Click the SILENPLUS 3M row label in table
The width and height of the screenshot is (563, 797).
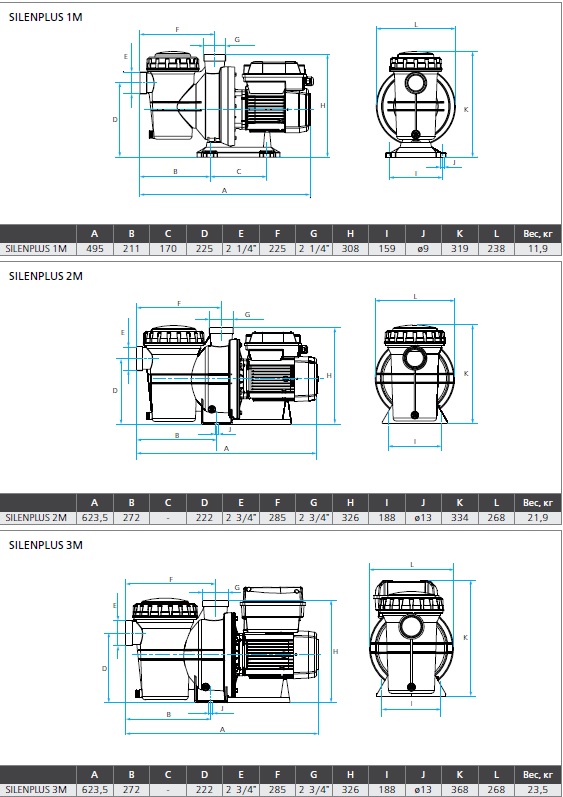pyautogui.click(x=36, y=789)
